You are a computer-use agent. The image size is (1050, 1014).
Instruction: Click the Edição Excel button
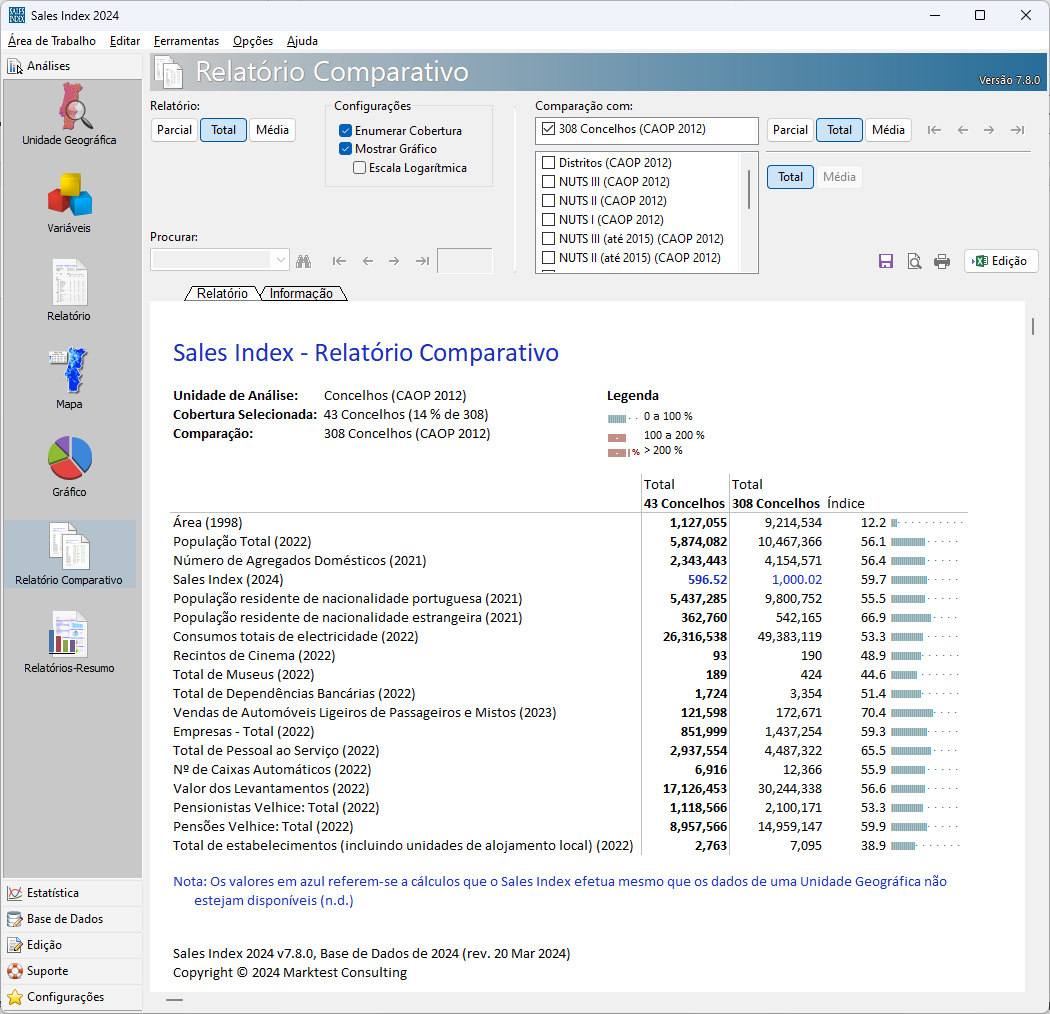[1000, 261]
